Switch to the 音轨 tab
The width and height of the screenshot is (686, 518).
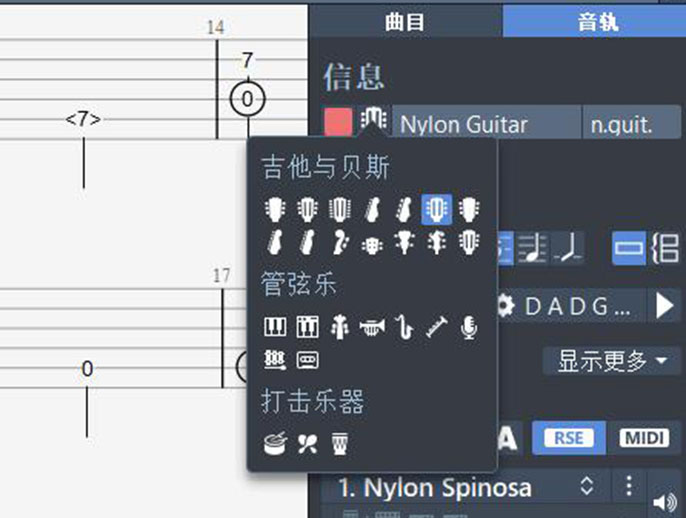point(594,21)
